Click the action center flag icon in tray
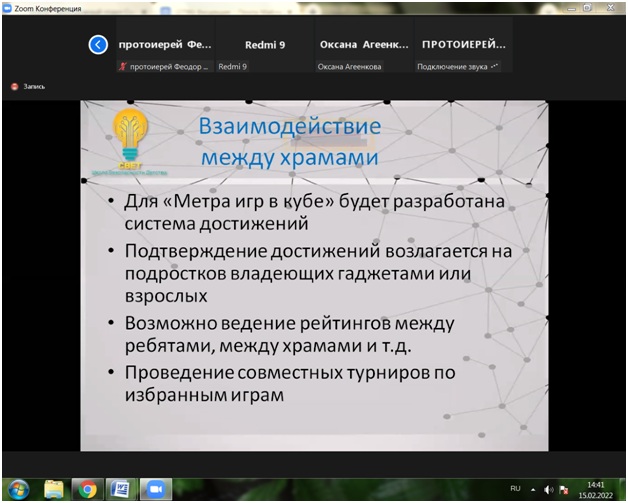The width and height of the screenshot is (628, 503). (565, 489)
